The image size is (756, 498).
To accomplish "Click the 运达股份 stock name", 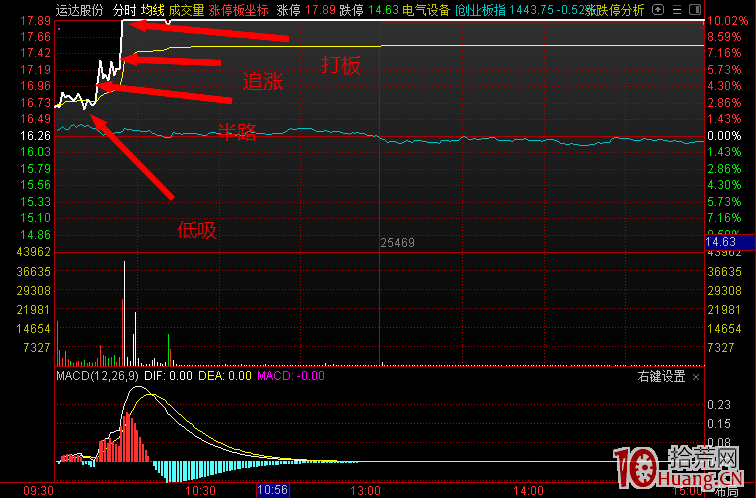I will click(80, 10).
